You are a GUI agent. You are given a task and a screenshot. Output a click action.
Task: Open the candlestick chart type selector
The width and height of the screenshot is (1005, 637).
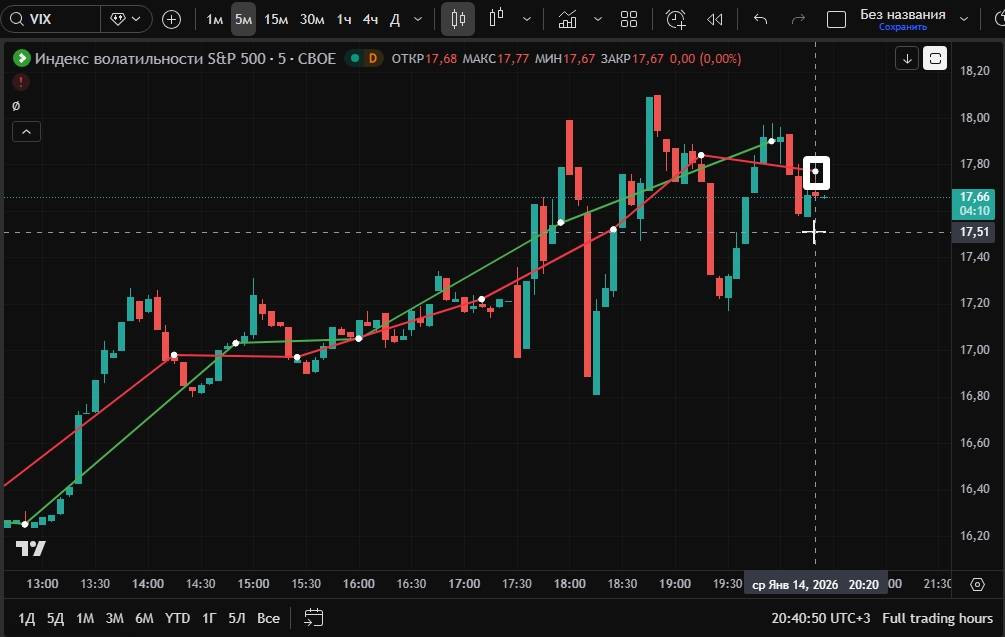coord(458,19)
